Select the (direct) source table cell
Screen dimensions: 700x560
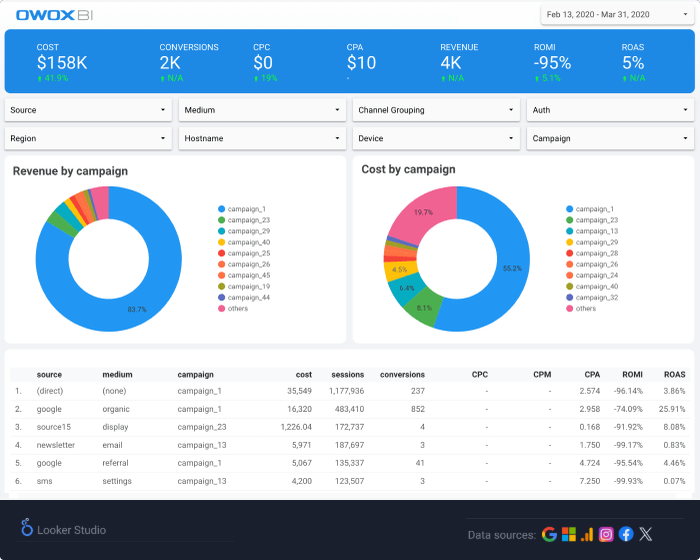tap(50, 391)
